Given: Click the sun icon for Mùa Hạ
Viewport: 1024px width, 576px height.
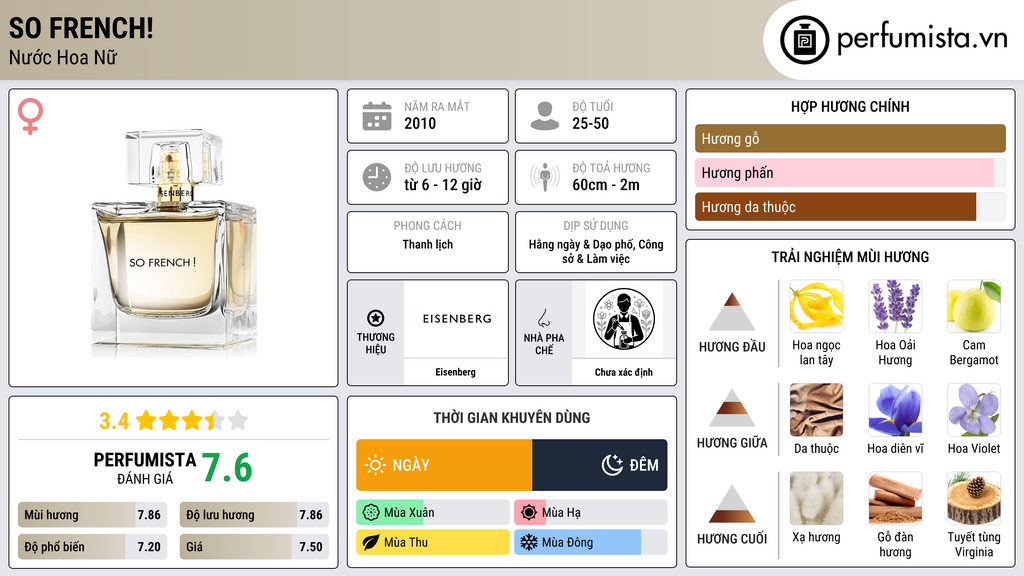Looking at the screenshot, I should coord(529,513).
